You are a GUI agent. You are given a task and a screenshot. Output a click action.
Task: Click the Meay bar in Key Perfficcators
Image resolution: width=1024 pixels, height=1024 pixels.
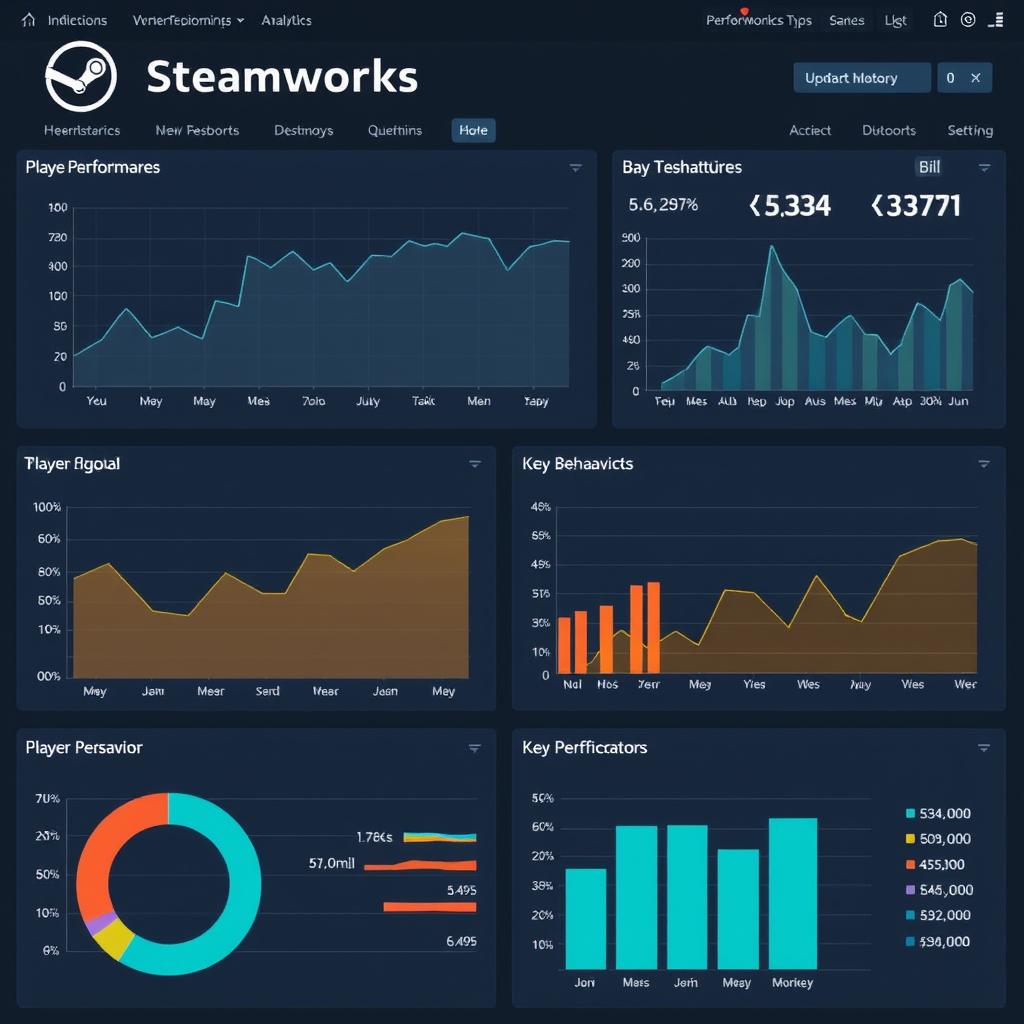[738, 909]
